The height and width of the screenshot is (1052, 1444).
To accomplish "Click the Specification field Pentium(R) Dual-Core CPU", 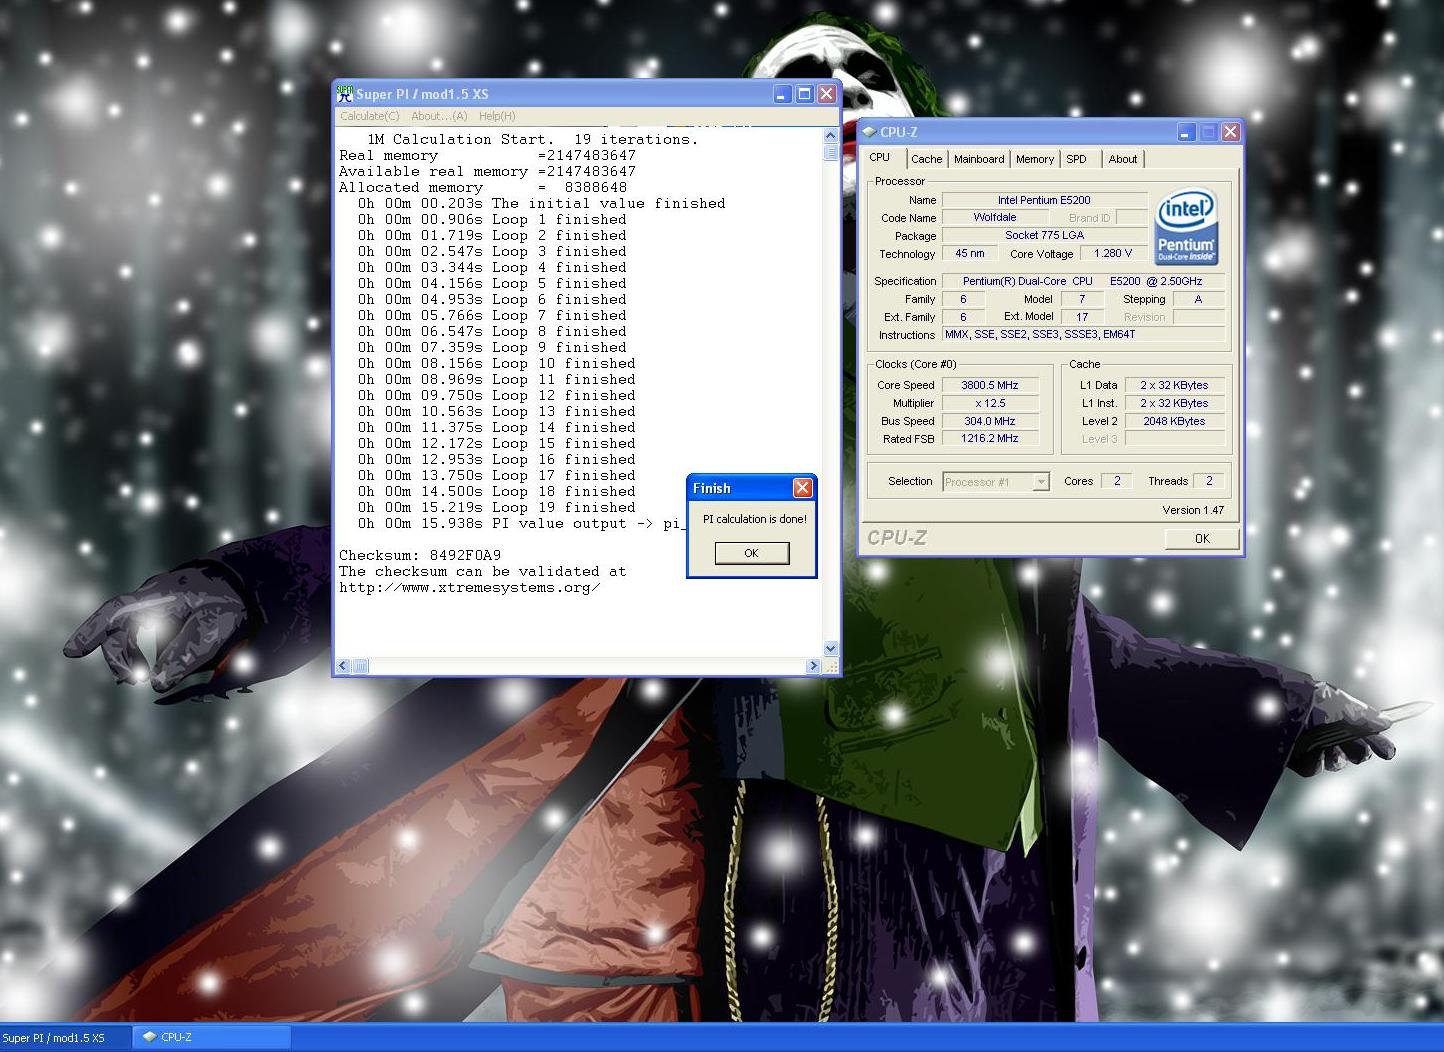I will point(1083,282).
